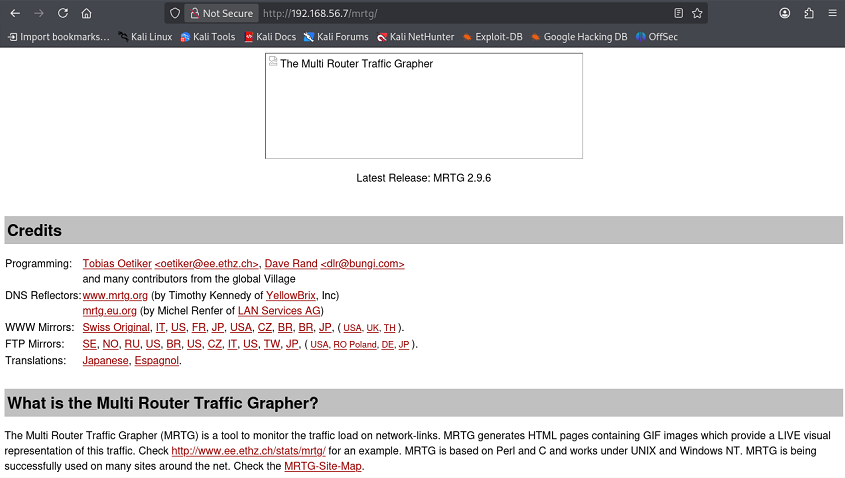Viewport: 845px width, 478px height.
Task: Go back with the browser back arrow
Action: 15,13
